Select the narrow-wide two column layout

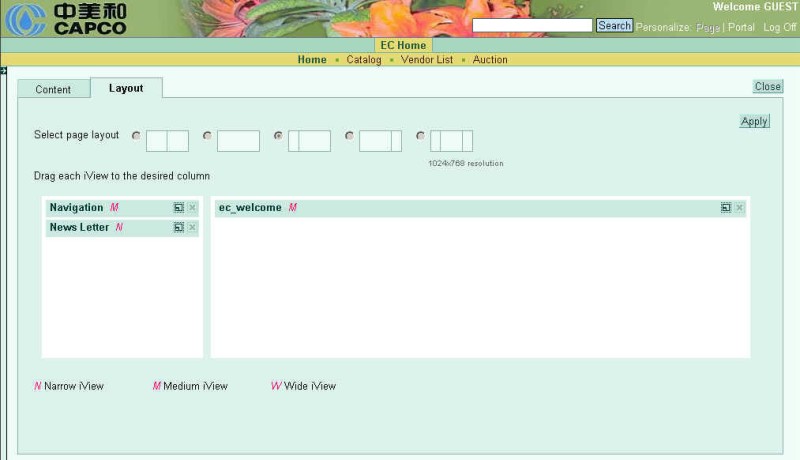click(x=279, y=136)
